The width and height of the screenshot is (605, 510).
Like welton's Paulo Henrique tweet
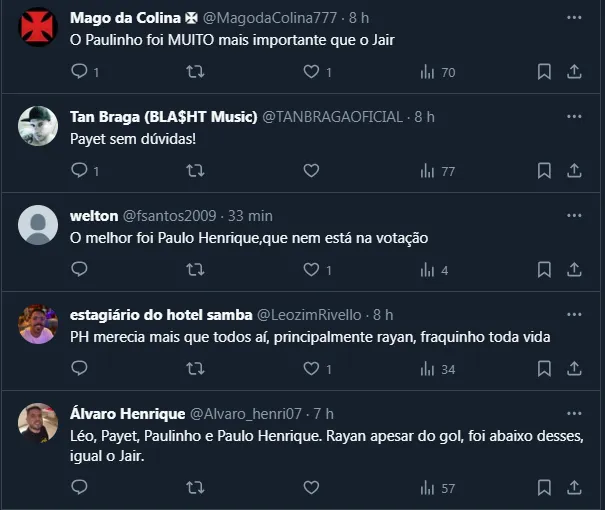pos(311,270)
